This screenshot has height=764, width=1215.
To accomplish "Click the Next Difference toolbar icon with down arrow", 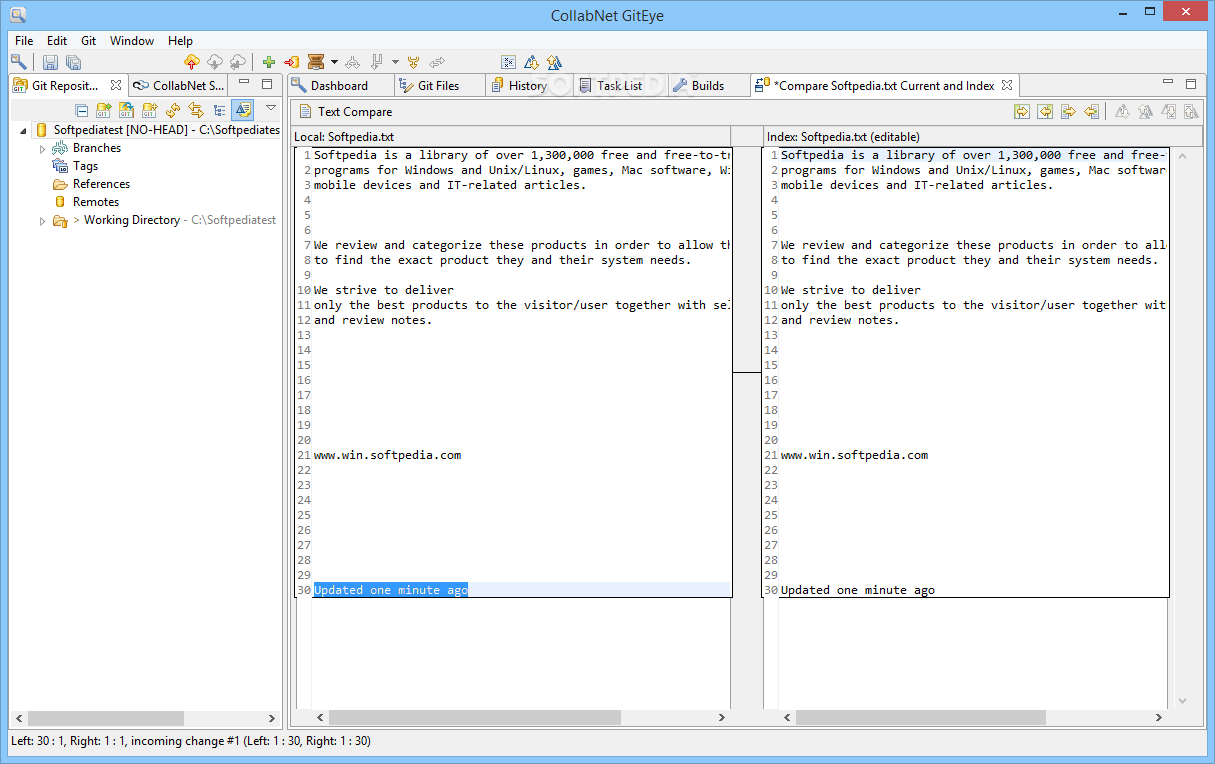I will tap(530, 62).
